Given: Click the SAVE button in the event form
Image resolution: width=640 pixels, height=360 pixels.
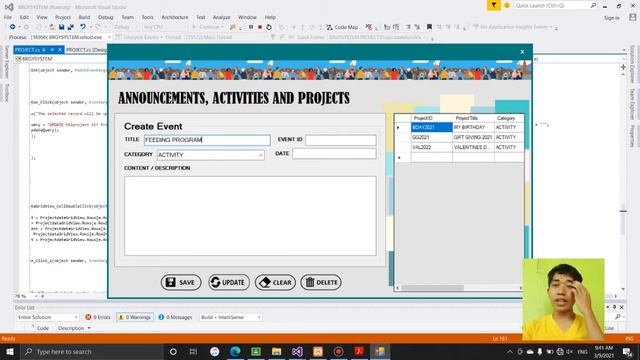Looking at the screenshot, I should [181, 282].
